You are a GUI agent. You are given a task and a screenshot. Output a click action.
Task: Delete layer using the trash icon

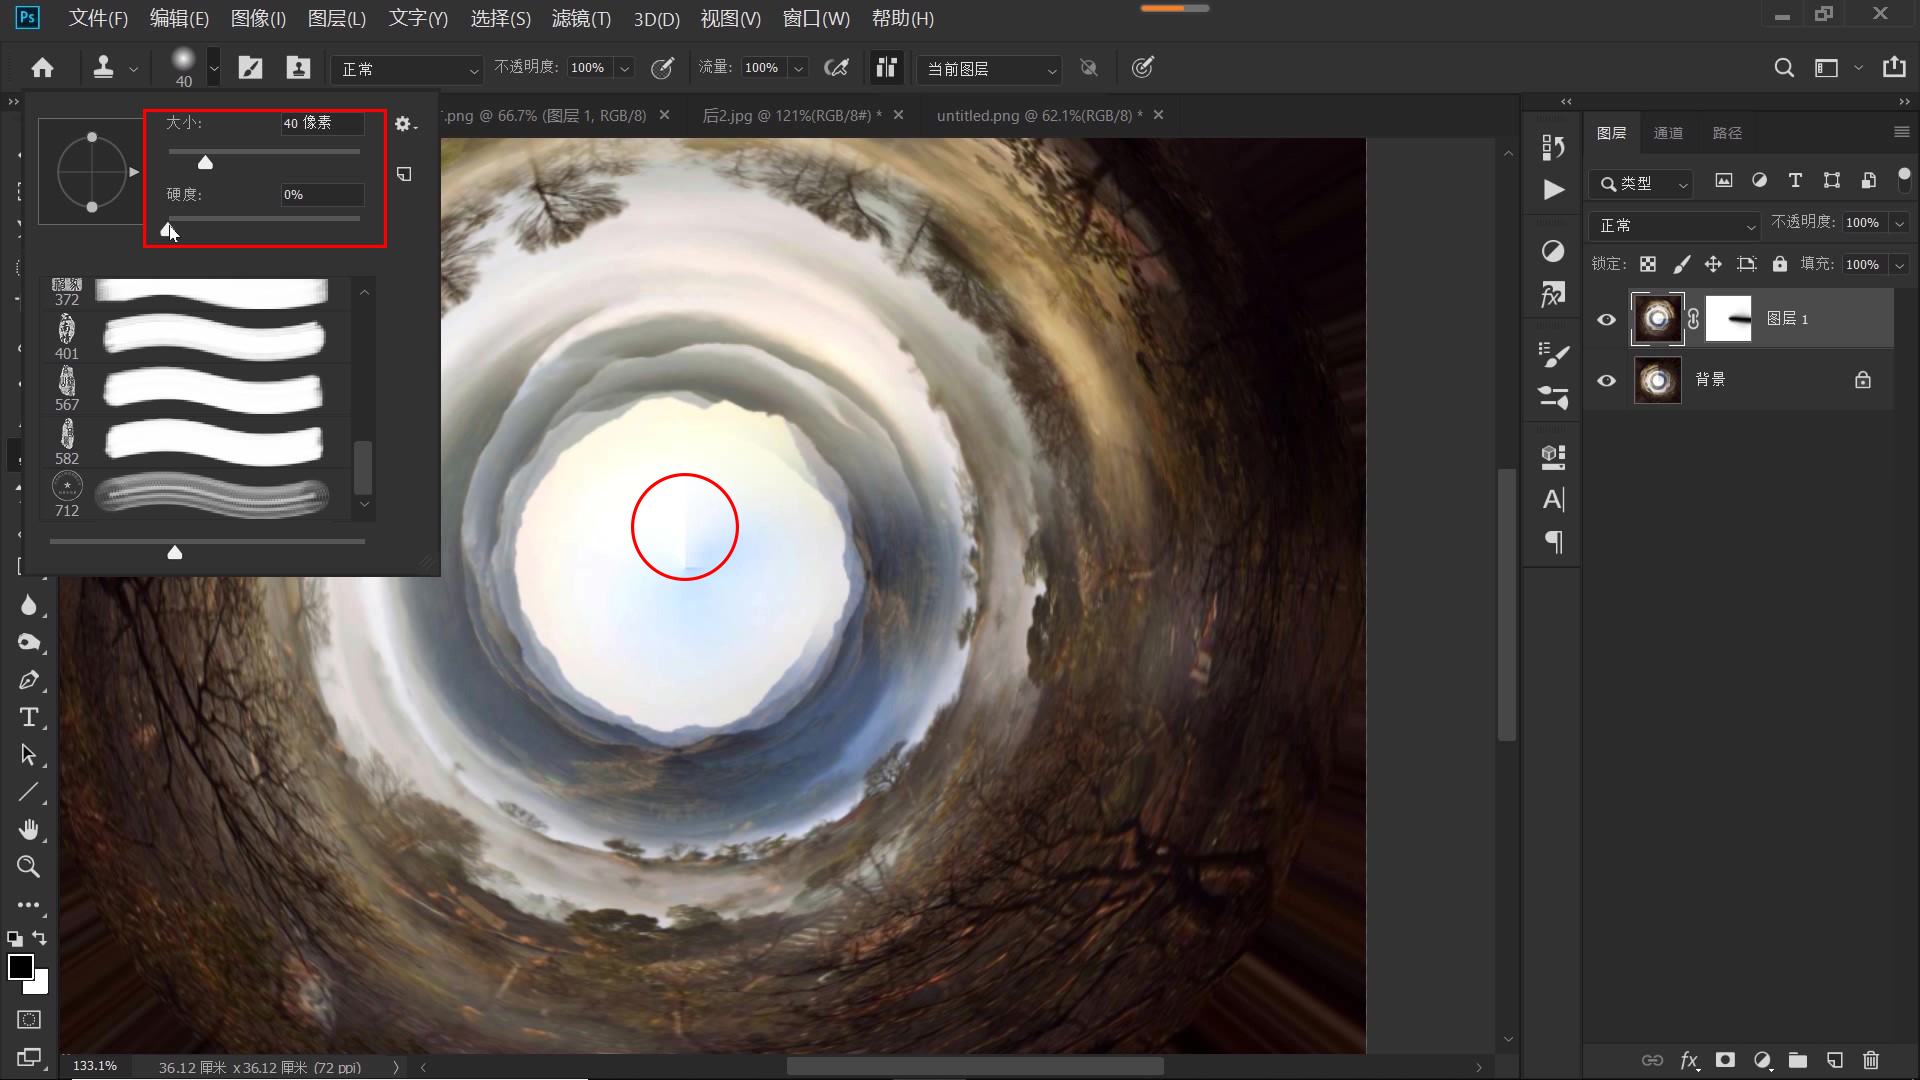[1871, 1060]
